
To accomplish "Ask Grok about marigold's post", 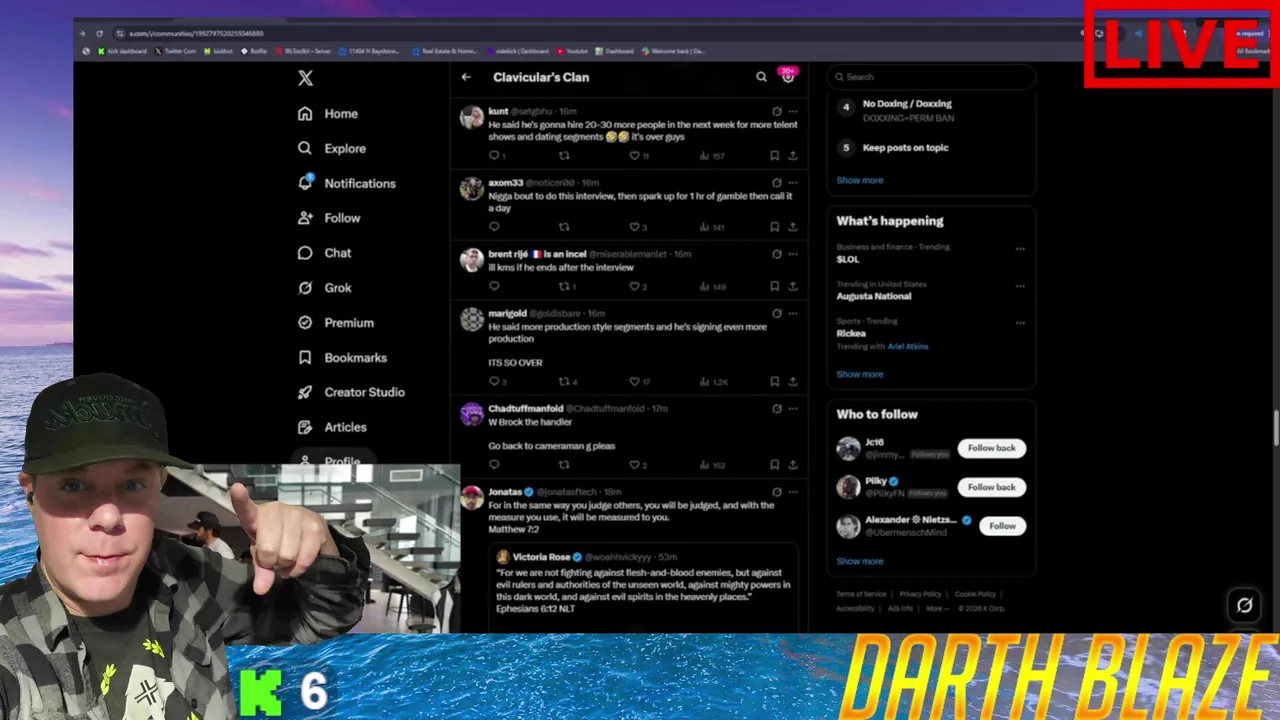I will (777, 314).
